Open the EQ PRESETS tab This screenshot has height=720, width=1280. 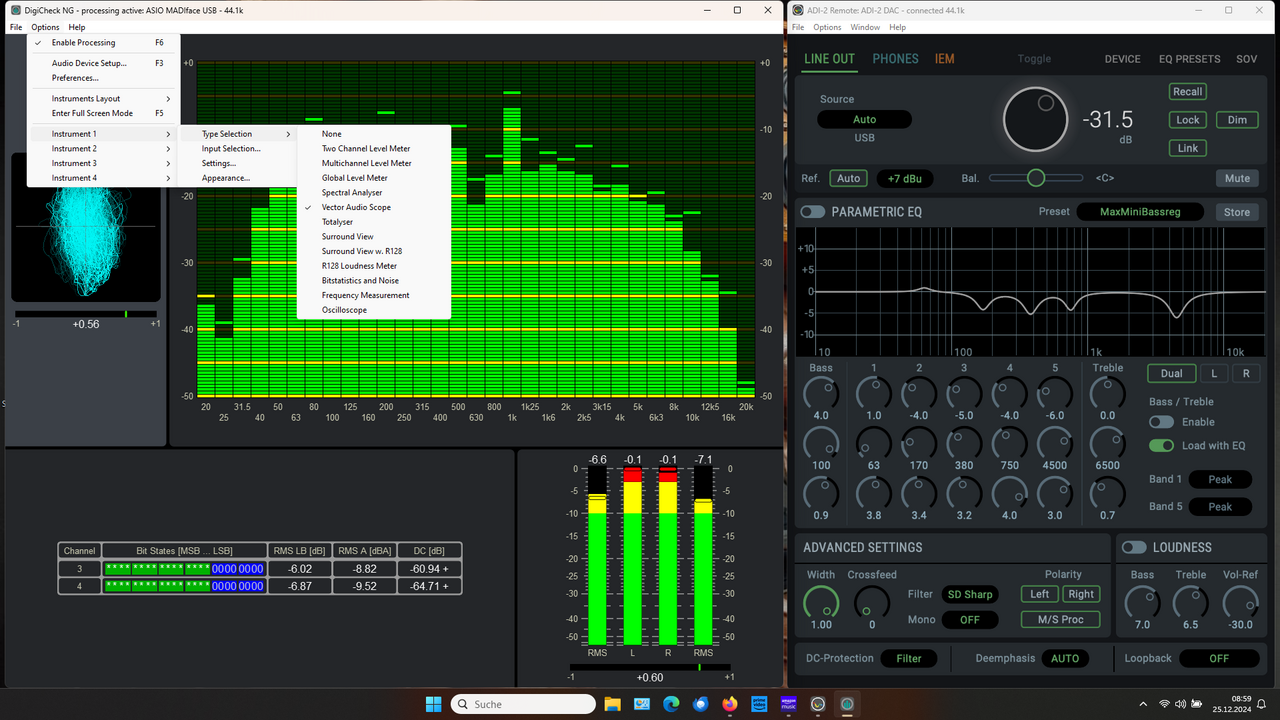point(1190,59)
